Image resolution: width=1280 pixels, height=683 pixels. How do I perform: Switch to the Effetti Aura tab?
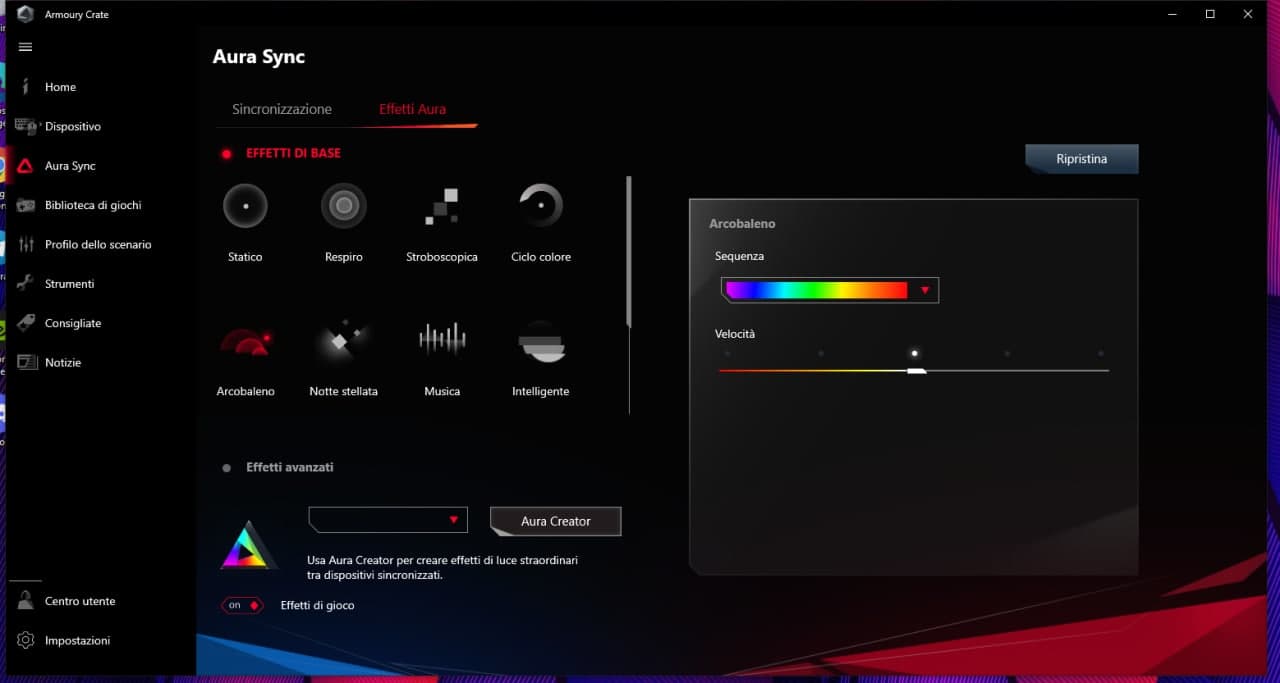[x=412, y=109]
